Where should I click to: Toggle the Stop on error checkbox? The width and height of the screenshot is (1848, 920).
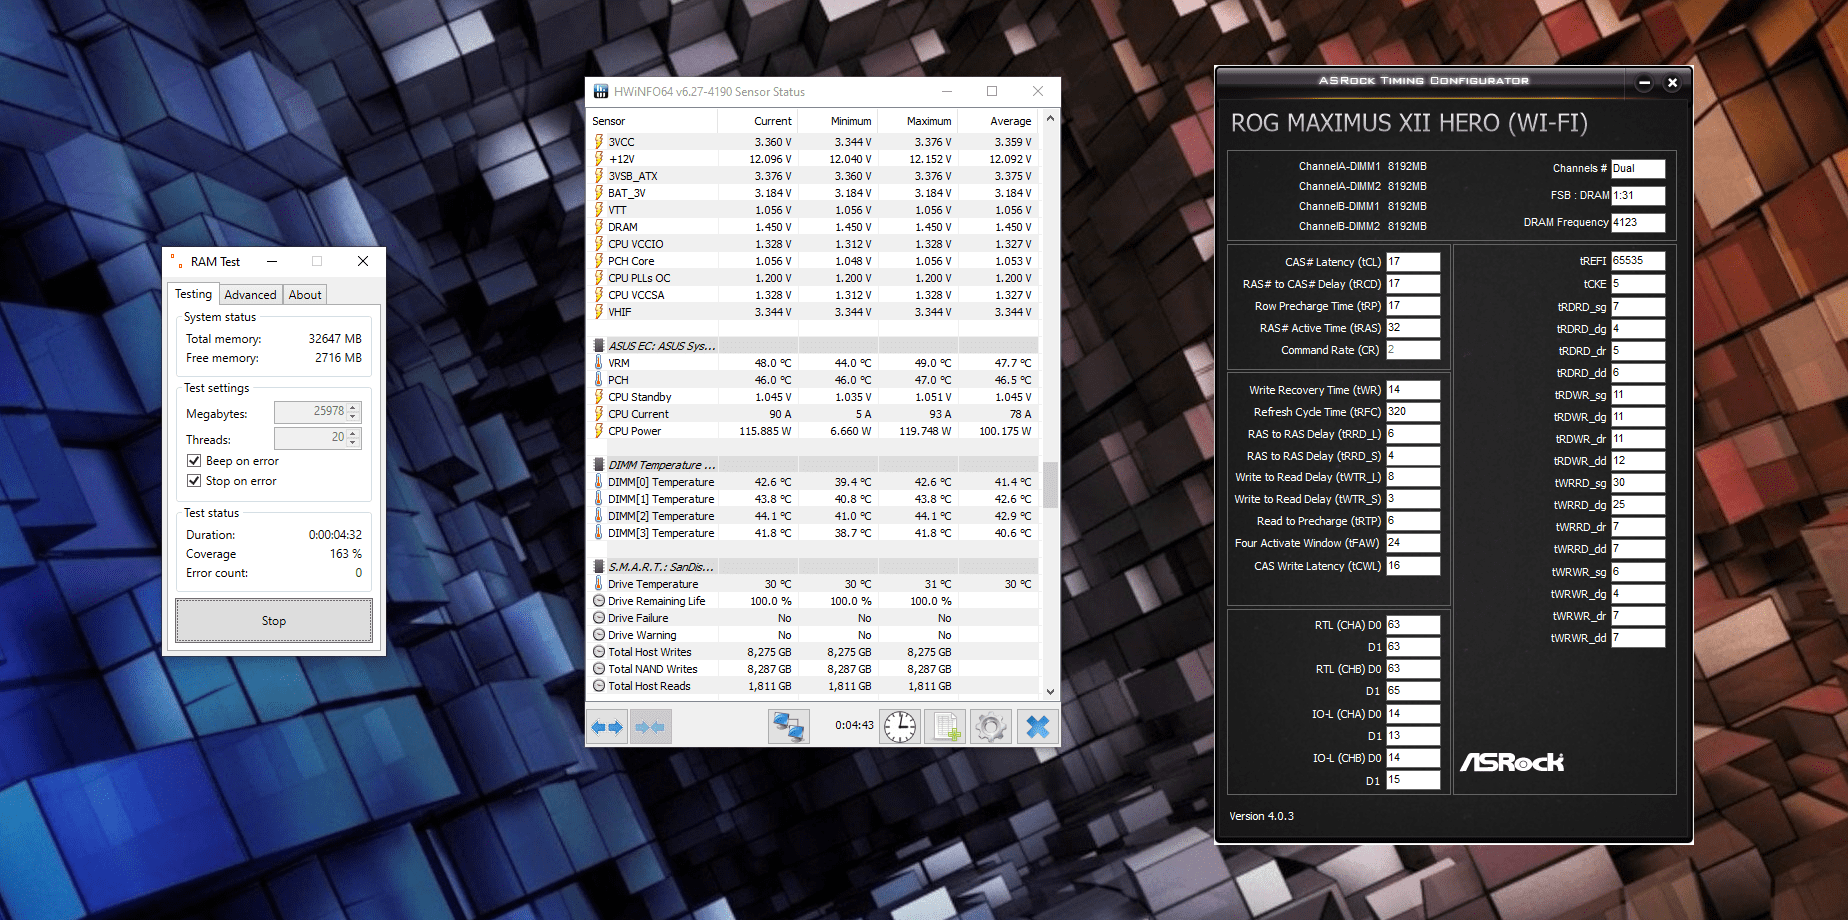click(x=194, y=481)
